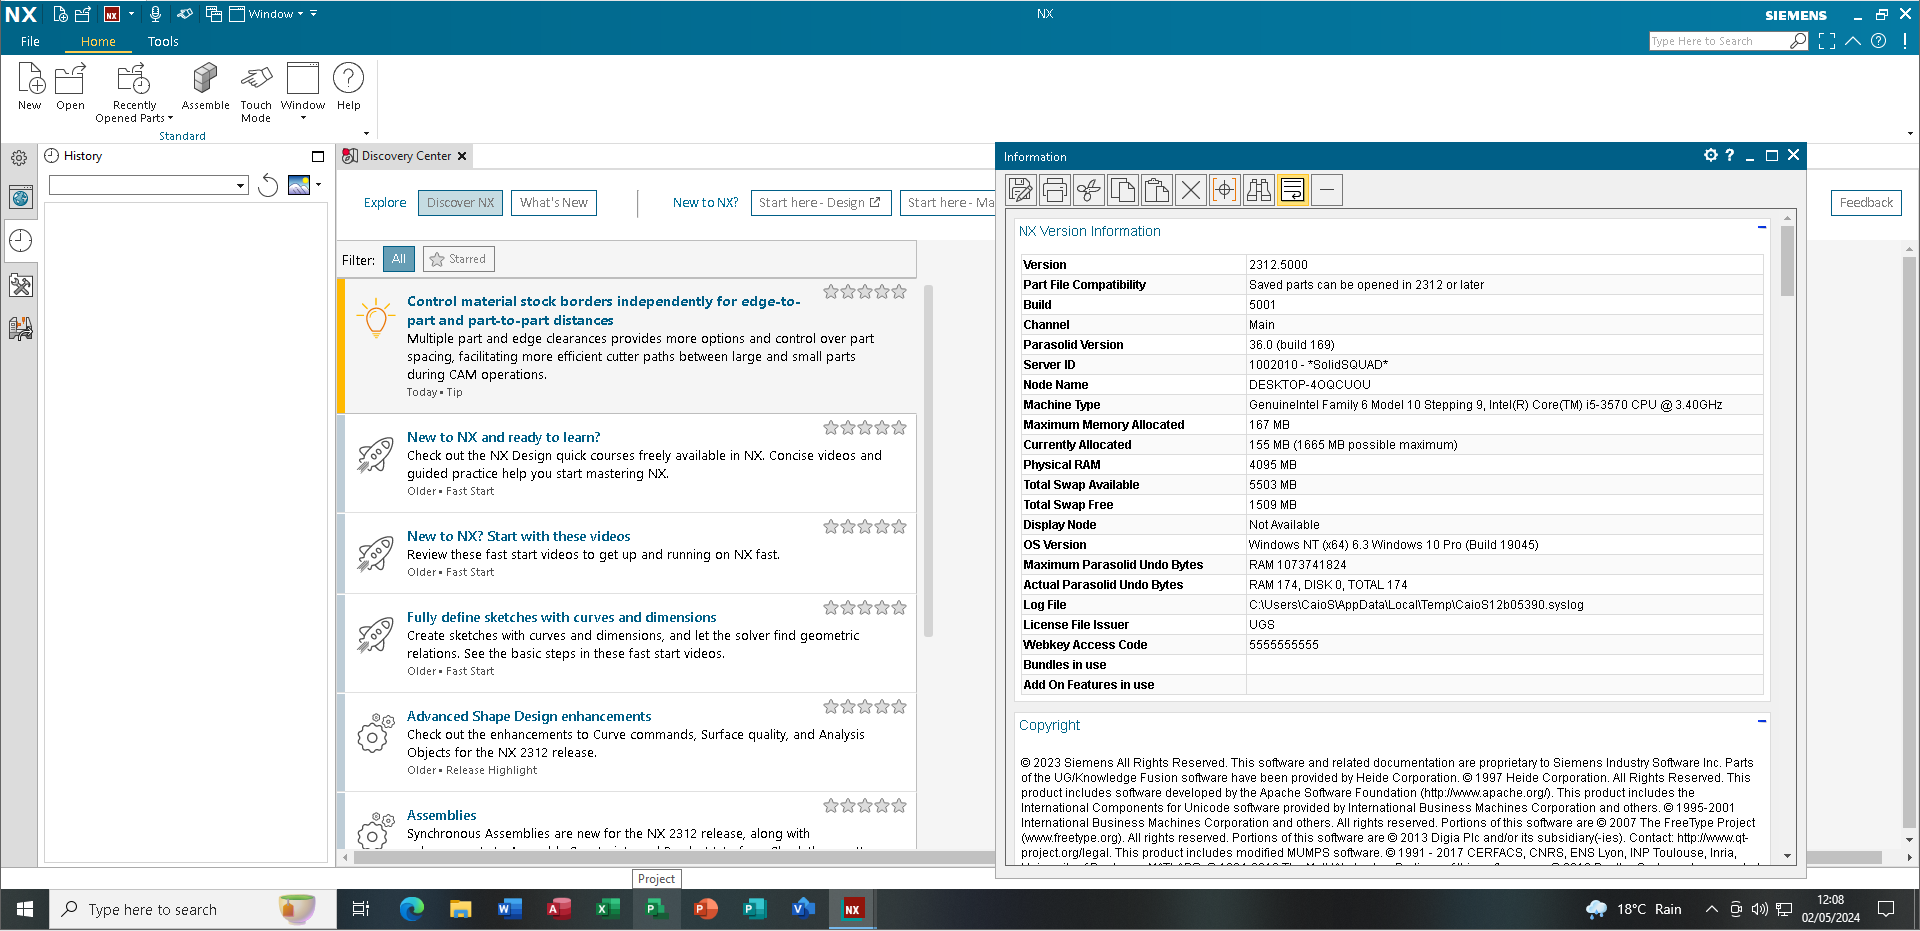Open the History clock resource tab
The height and width of the screenshot is (931, 1920).
tap(21, 241)
